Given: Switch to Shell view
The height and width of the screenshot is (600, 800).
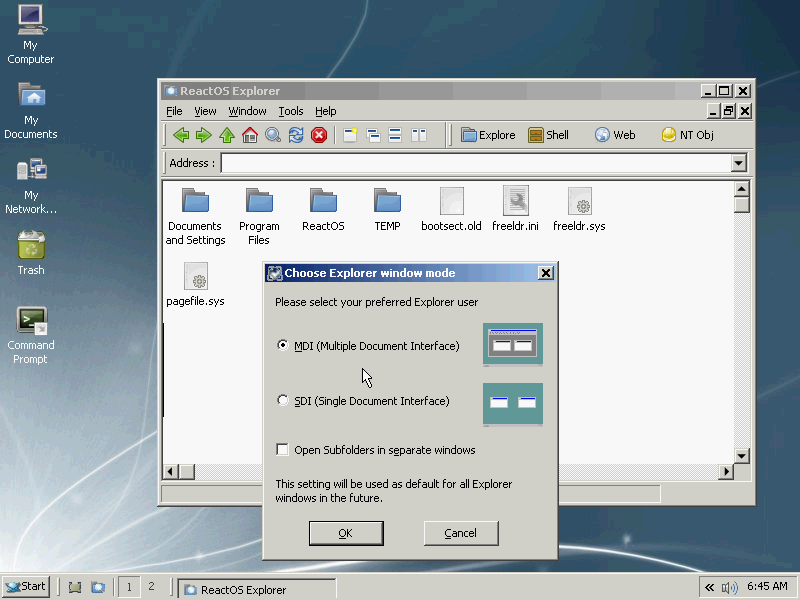Looking at the screenshot, I should point(548,135).
